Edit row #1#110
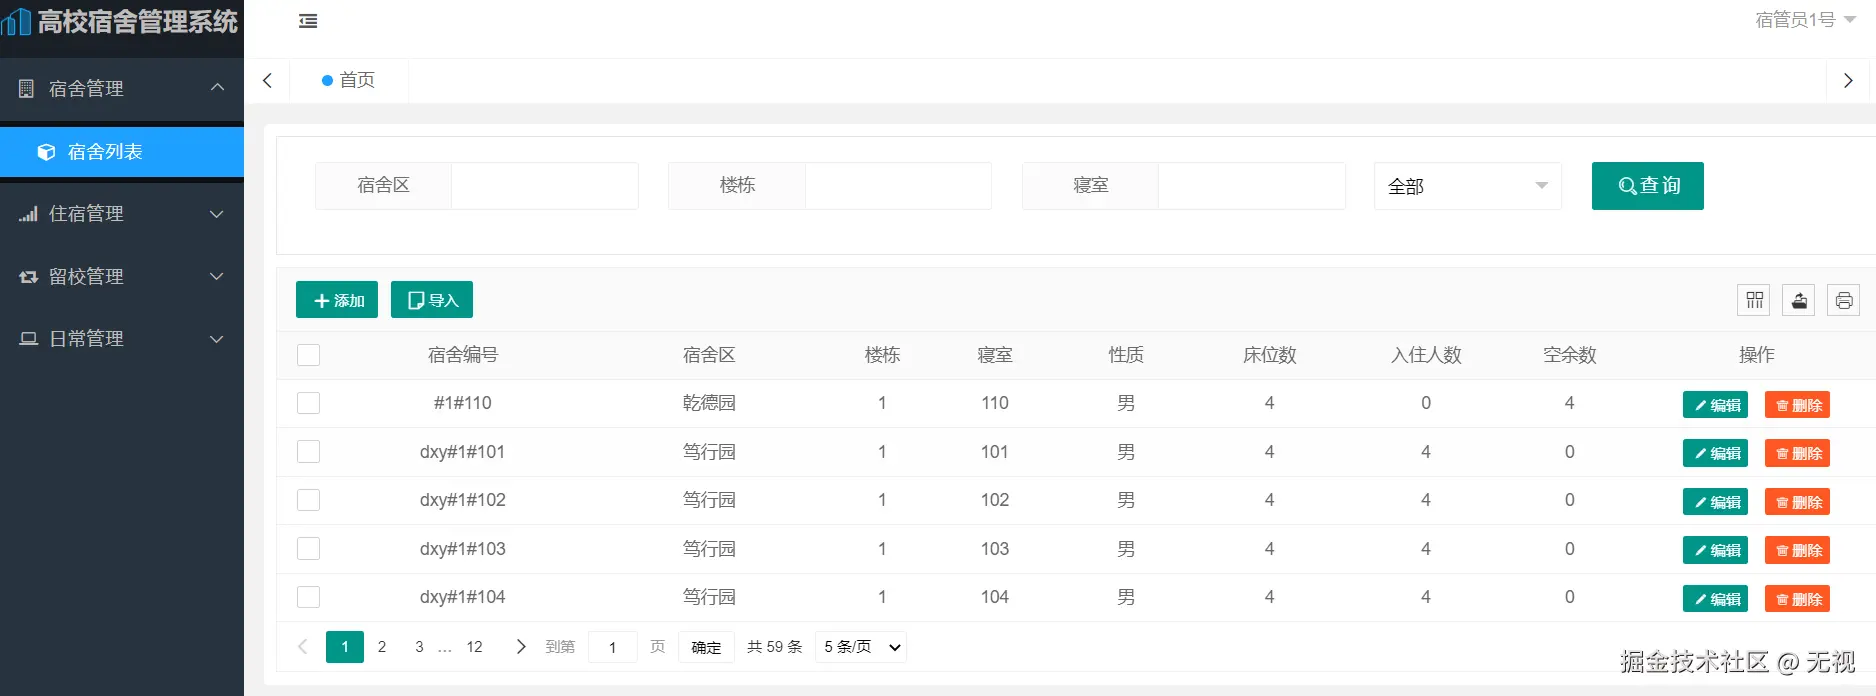 click(1715, 405)
